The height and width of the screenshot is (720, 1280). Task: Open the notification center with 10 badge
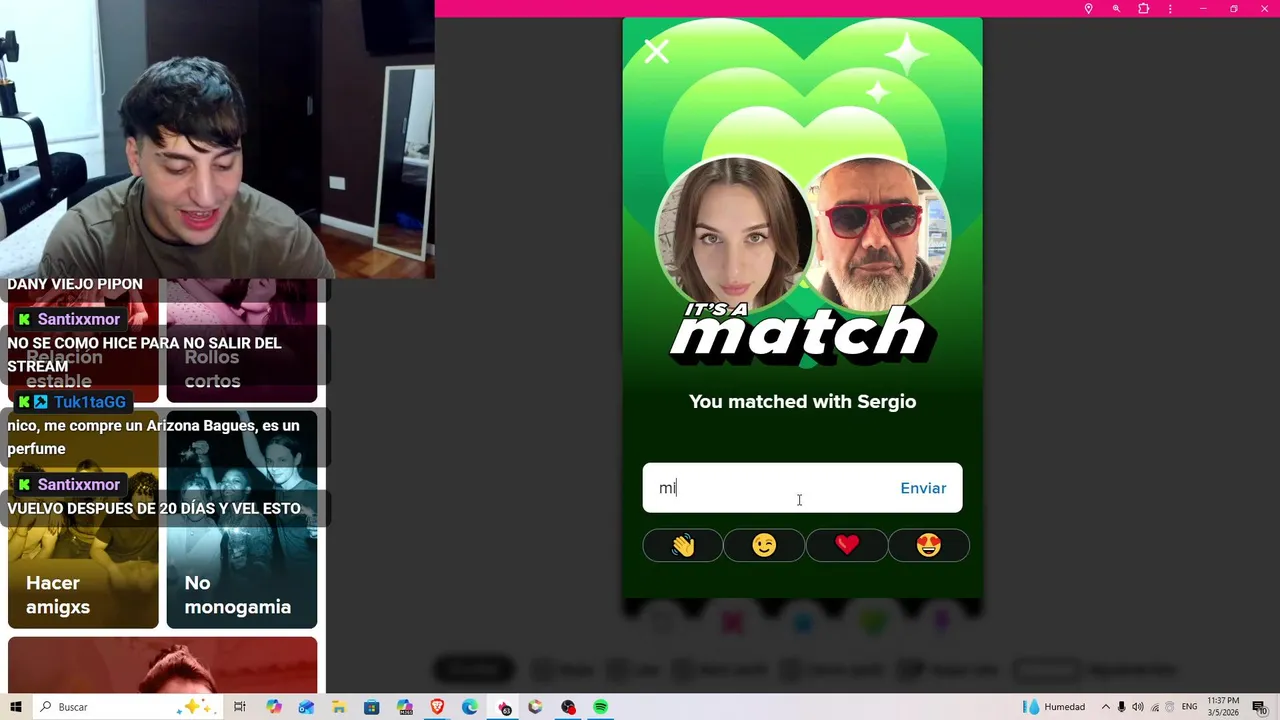coord(1259,707)
